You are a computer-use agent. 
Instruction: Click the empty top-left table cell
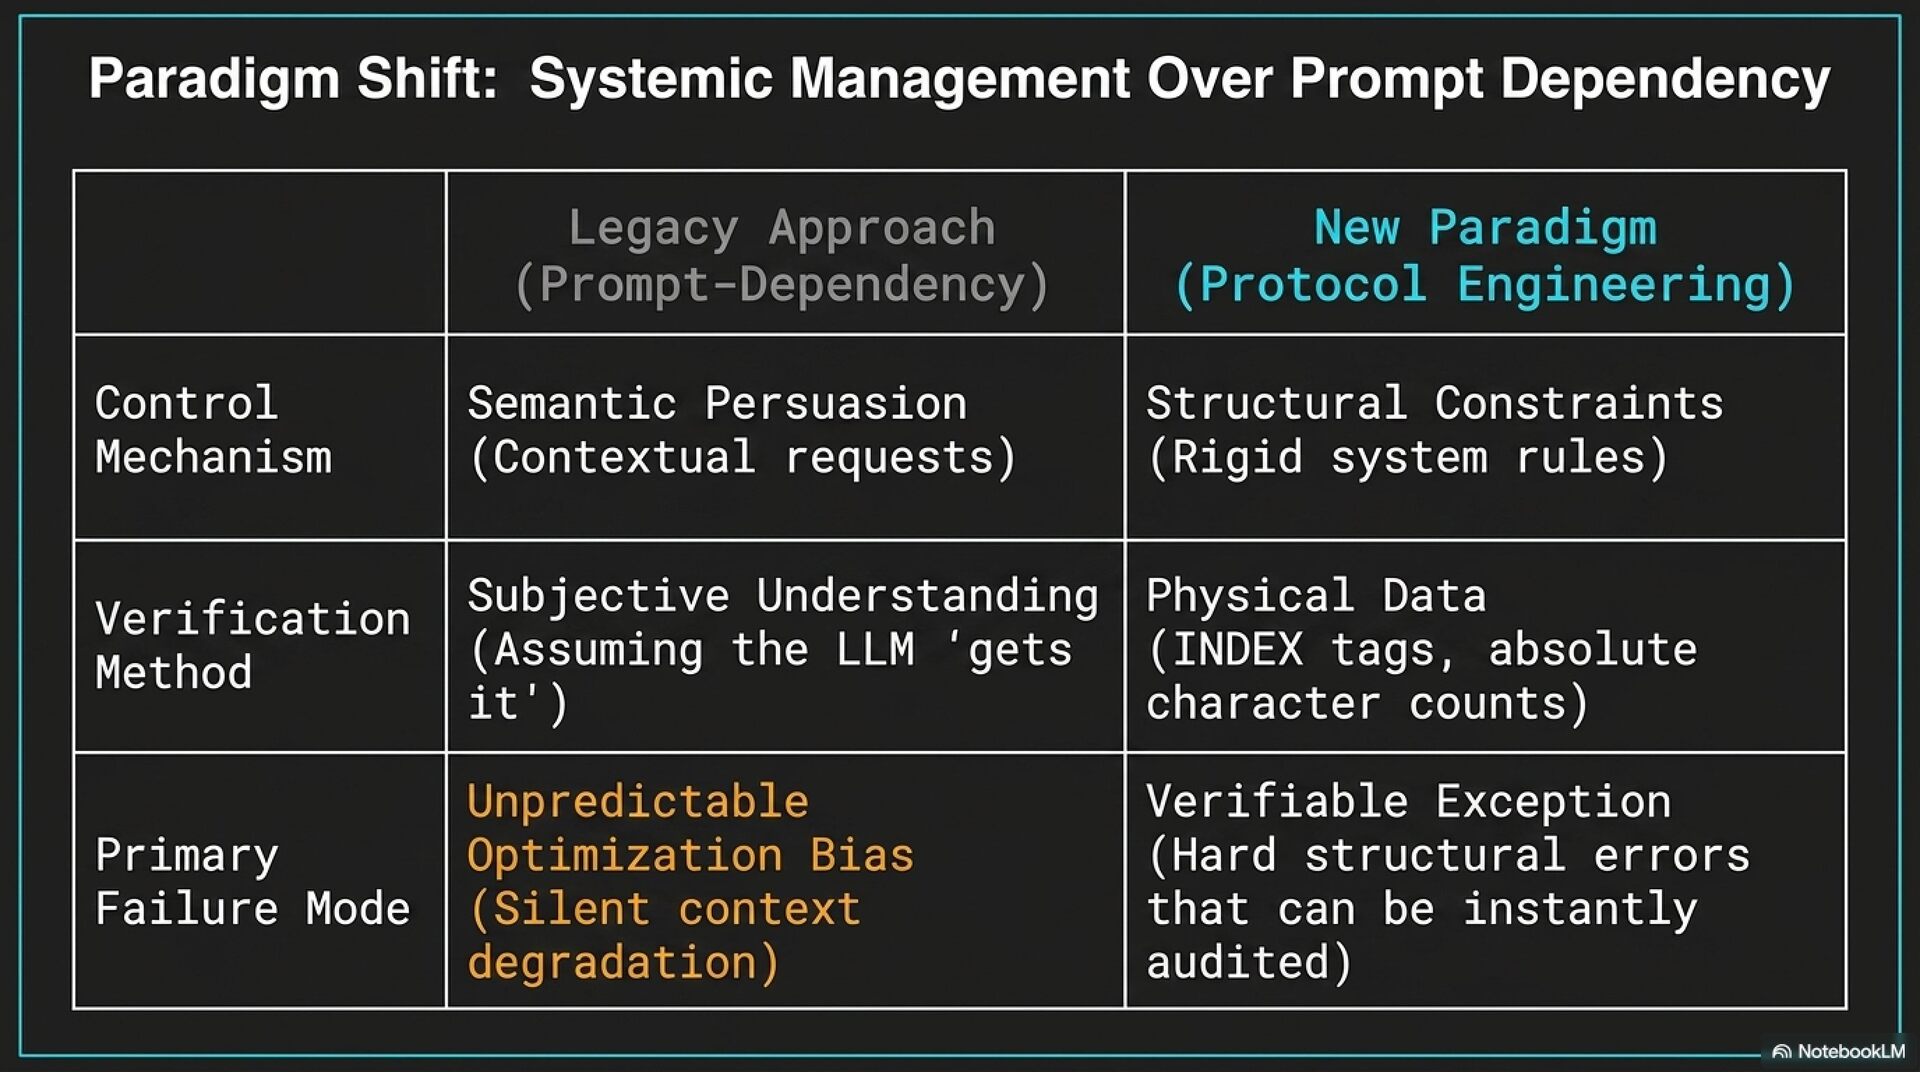coord(259,253)
